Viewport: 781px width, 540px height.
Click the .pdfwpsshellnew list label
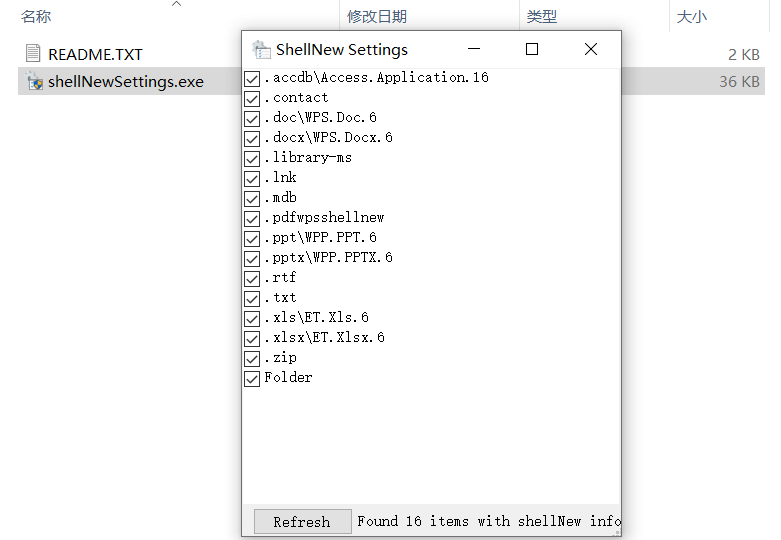pyautogui.click(x=324, y=218)
